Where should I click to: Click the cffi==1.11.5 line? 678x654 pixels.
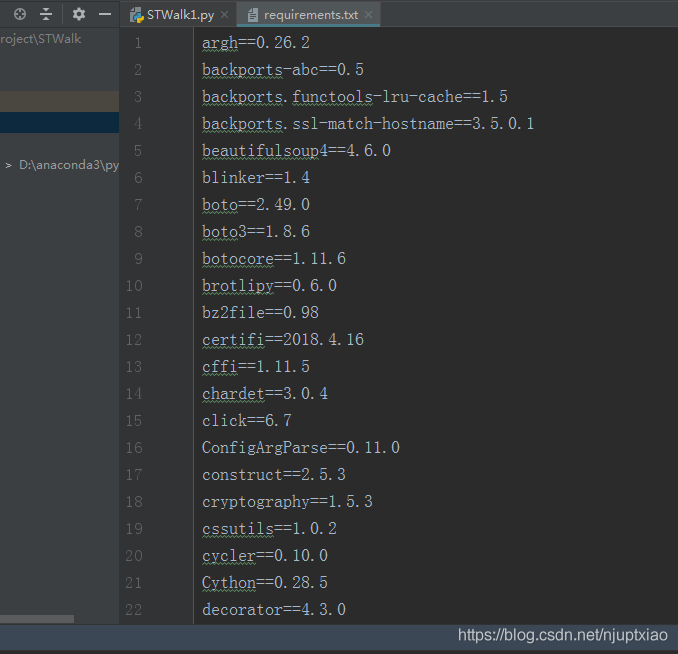click(256, 367)
